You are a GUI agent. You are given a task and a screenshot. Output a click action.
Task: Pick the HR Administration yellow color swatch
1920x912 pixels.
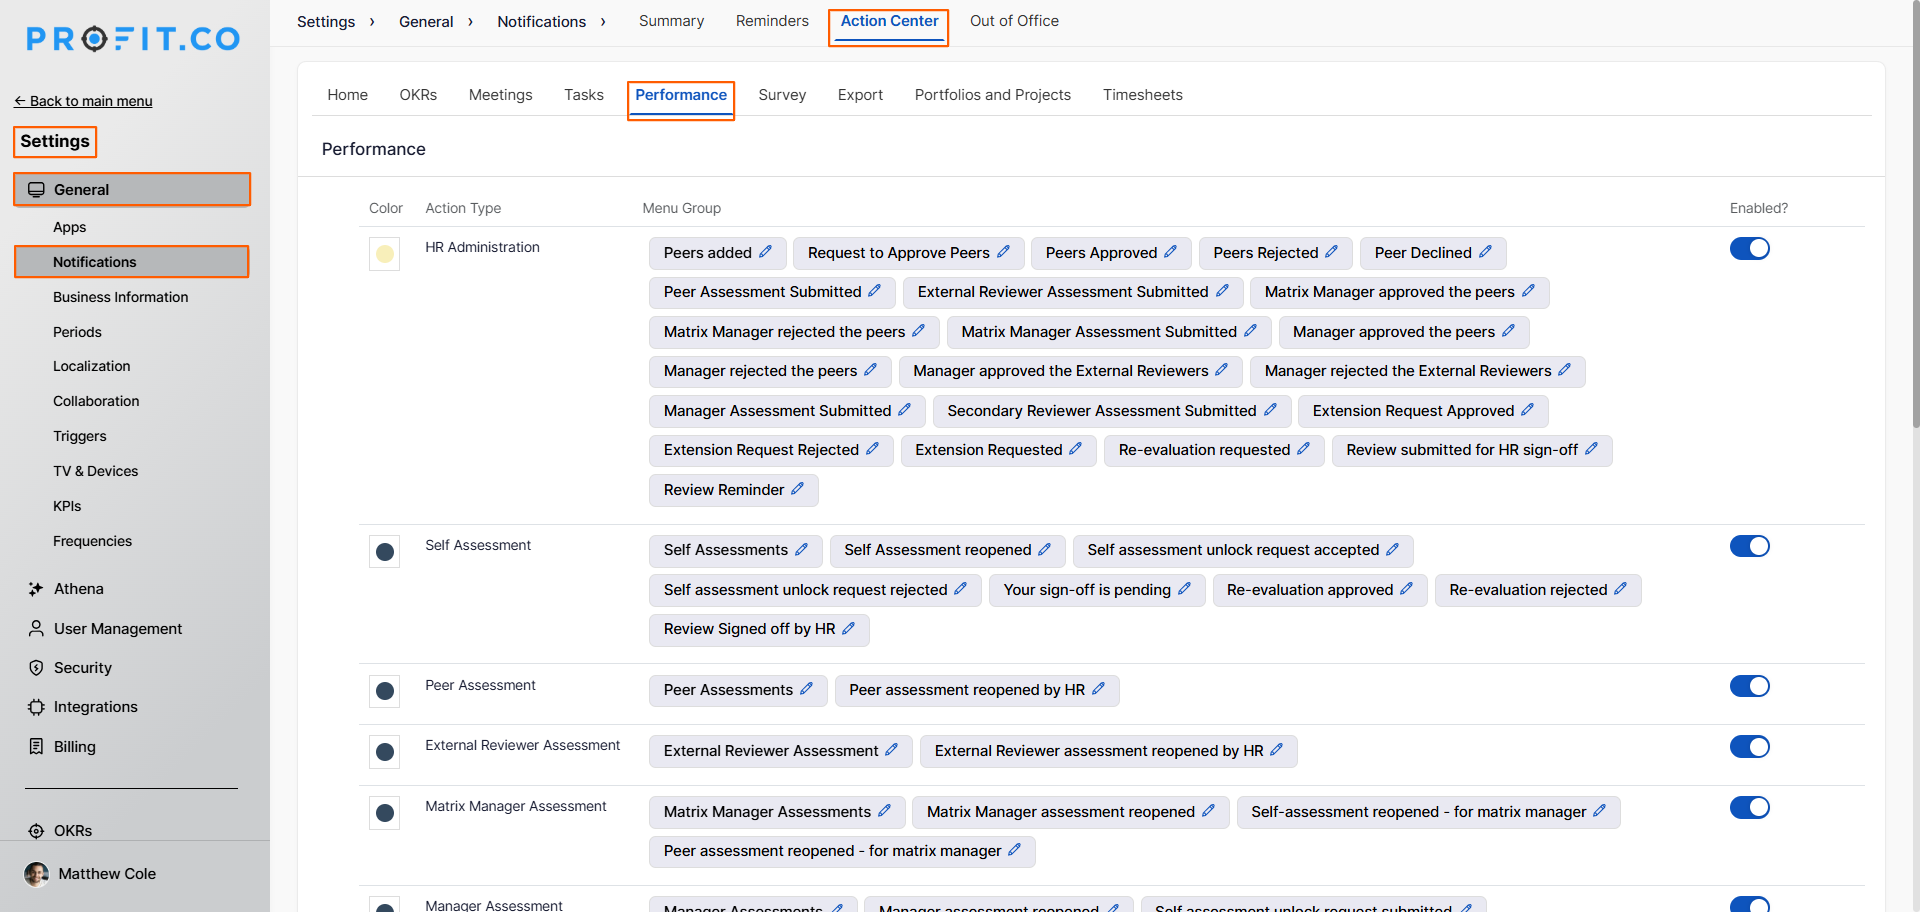(x=385, y=254)
